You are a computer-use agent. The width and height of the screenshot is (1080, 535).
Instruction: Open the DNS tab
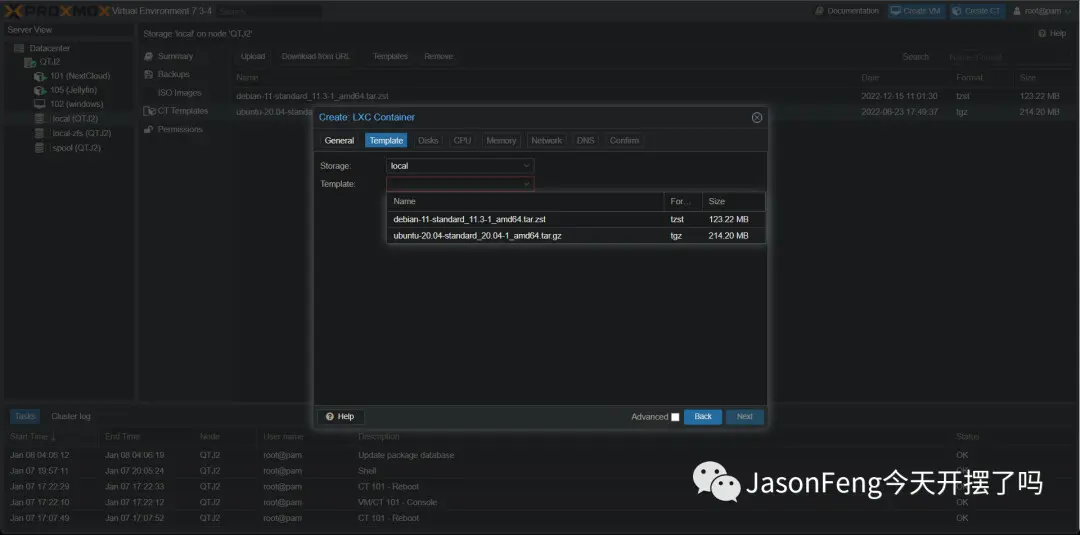[585, 140]
